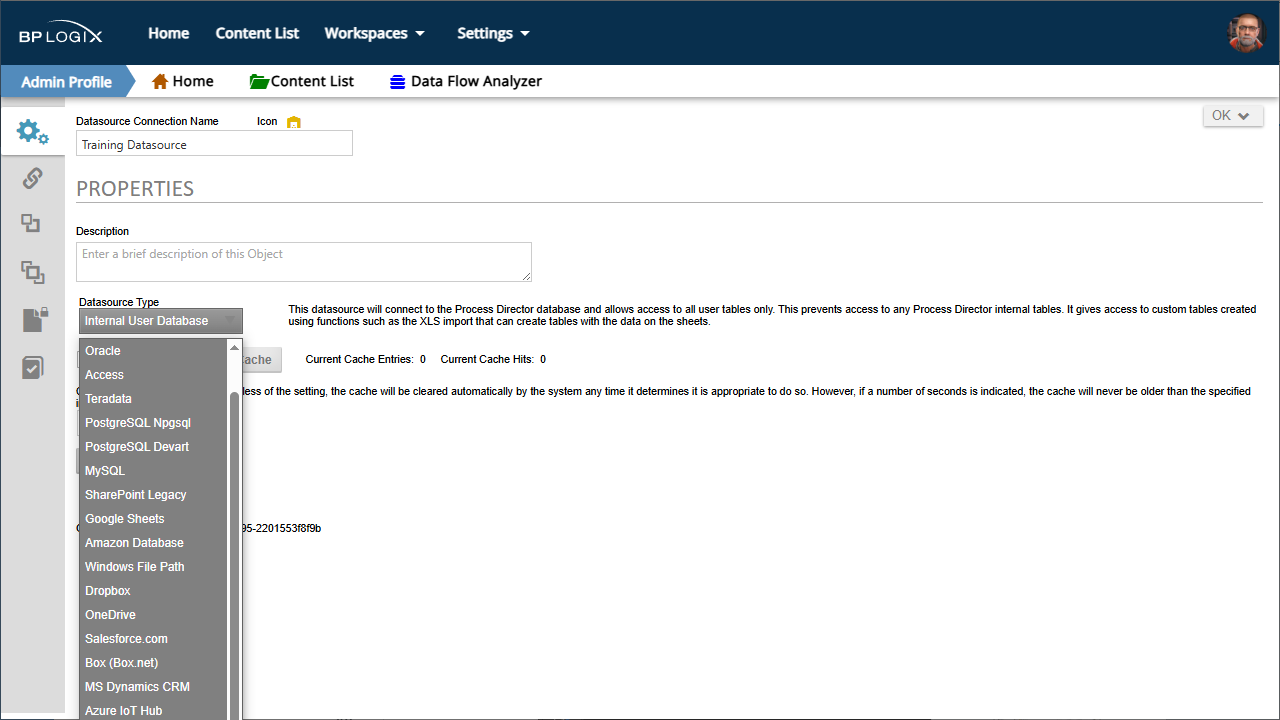Select Access datasource type
This screenshot has width=1280, height=720.
154,375
